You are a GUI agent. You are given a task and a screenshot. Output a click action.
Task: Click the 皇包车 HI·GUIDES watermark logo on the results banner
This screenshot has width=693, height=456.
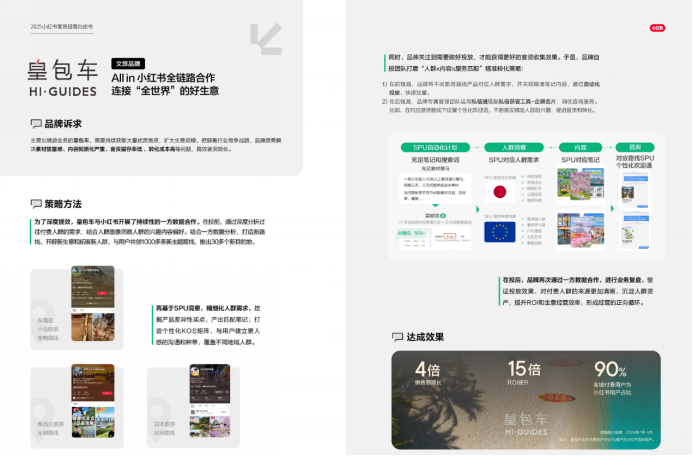(x=526, y=424)
